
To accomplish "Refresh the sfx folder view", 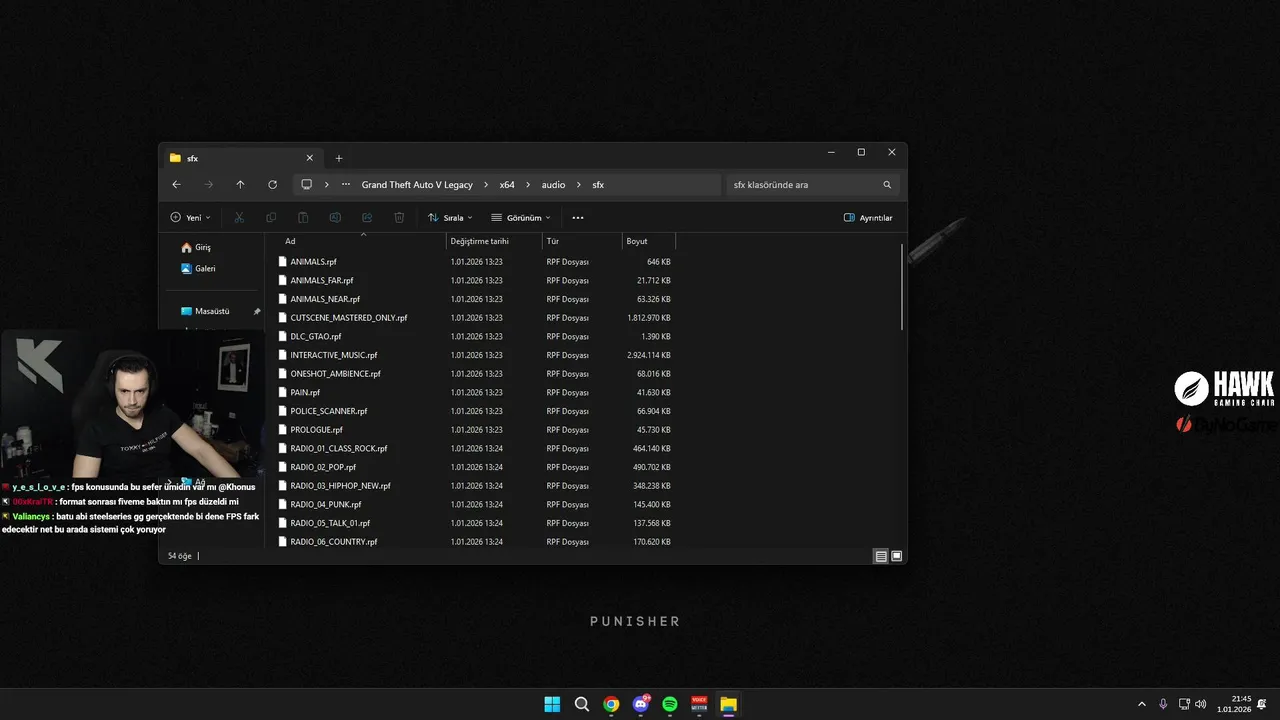I will coord(272,185).
